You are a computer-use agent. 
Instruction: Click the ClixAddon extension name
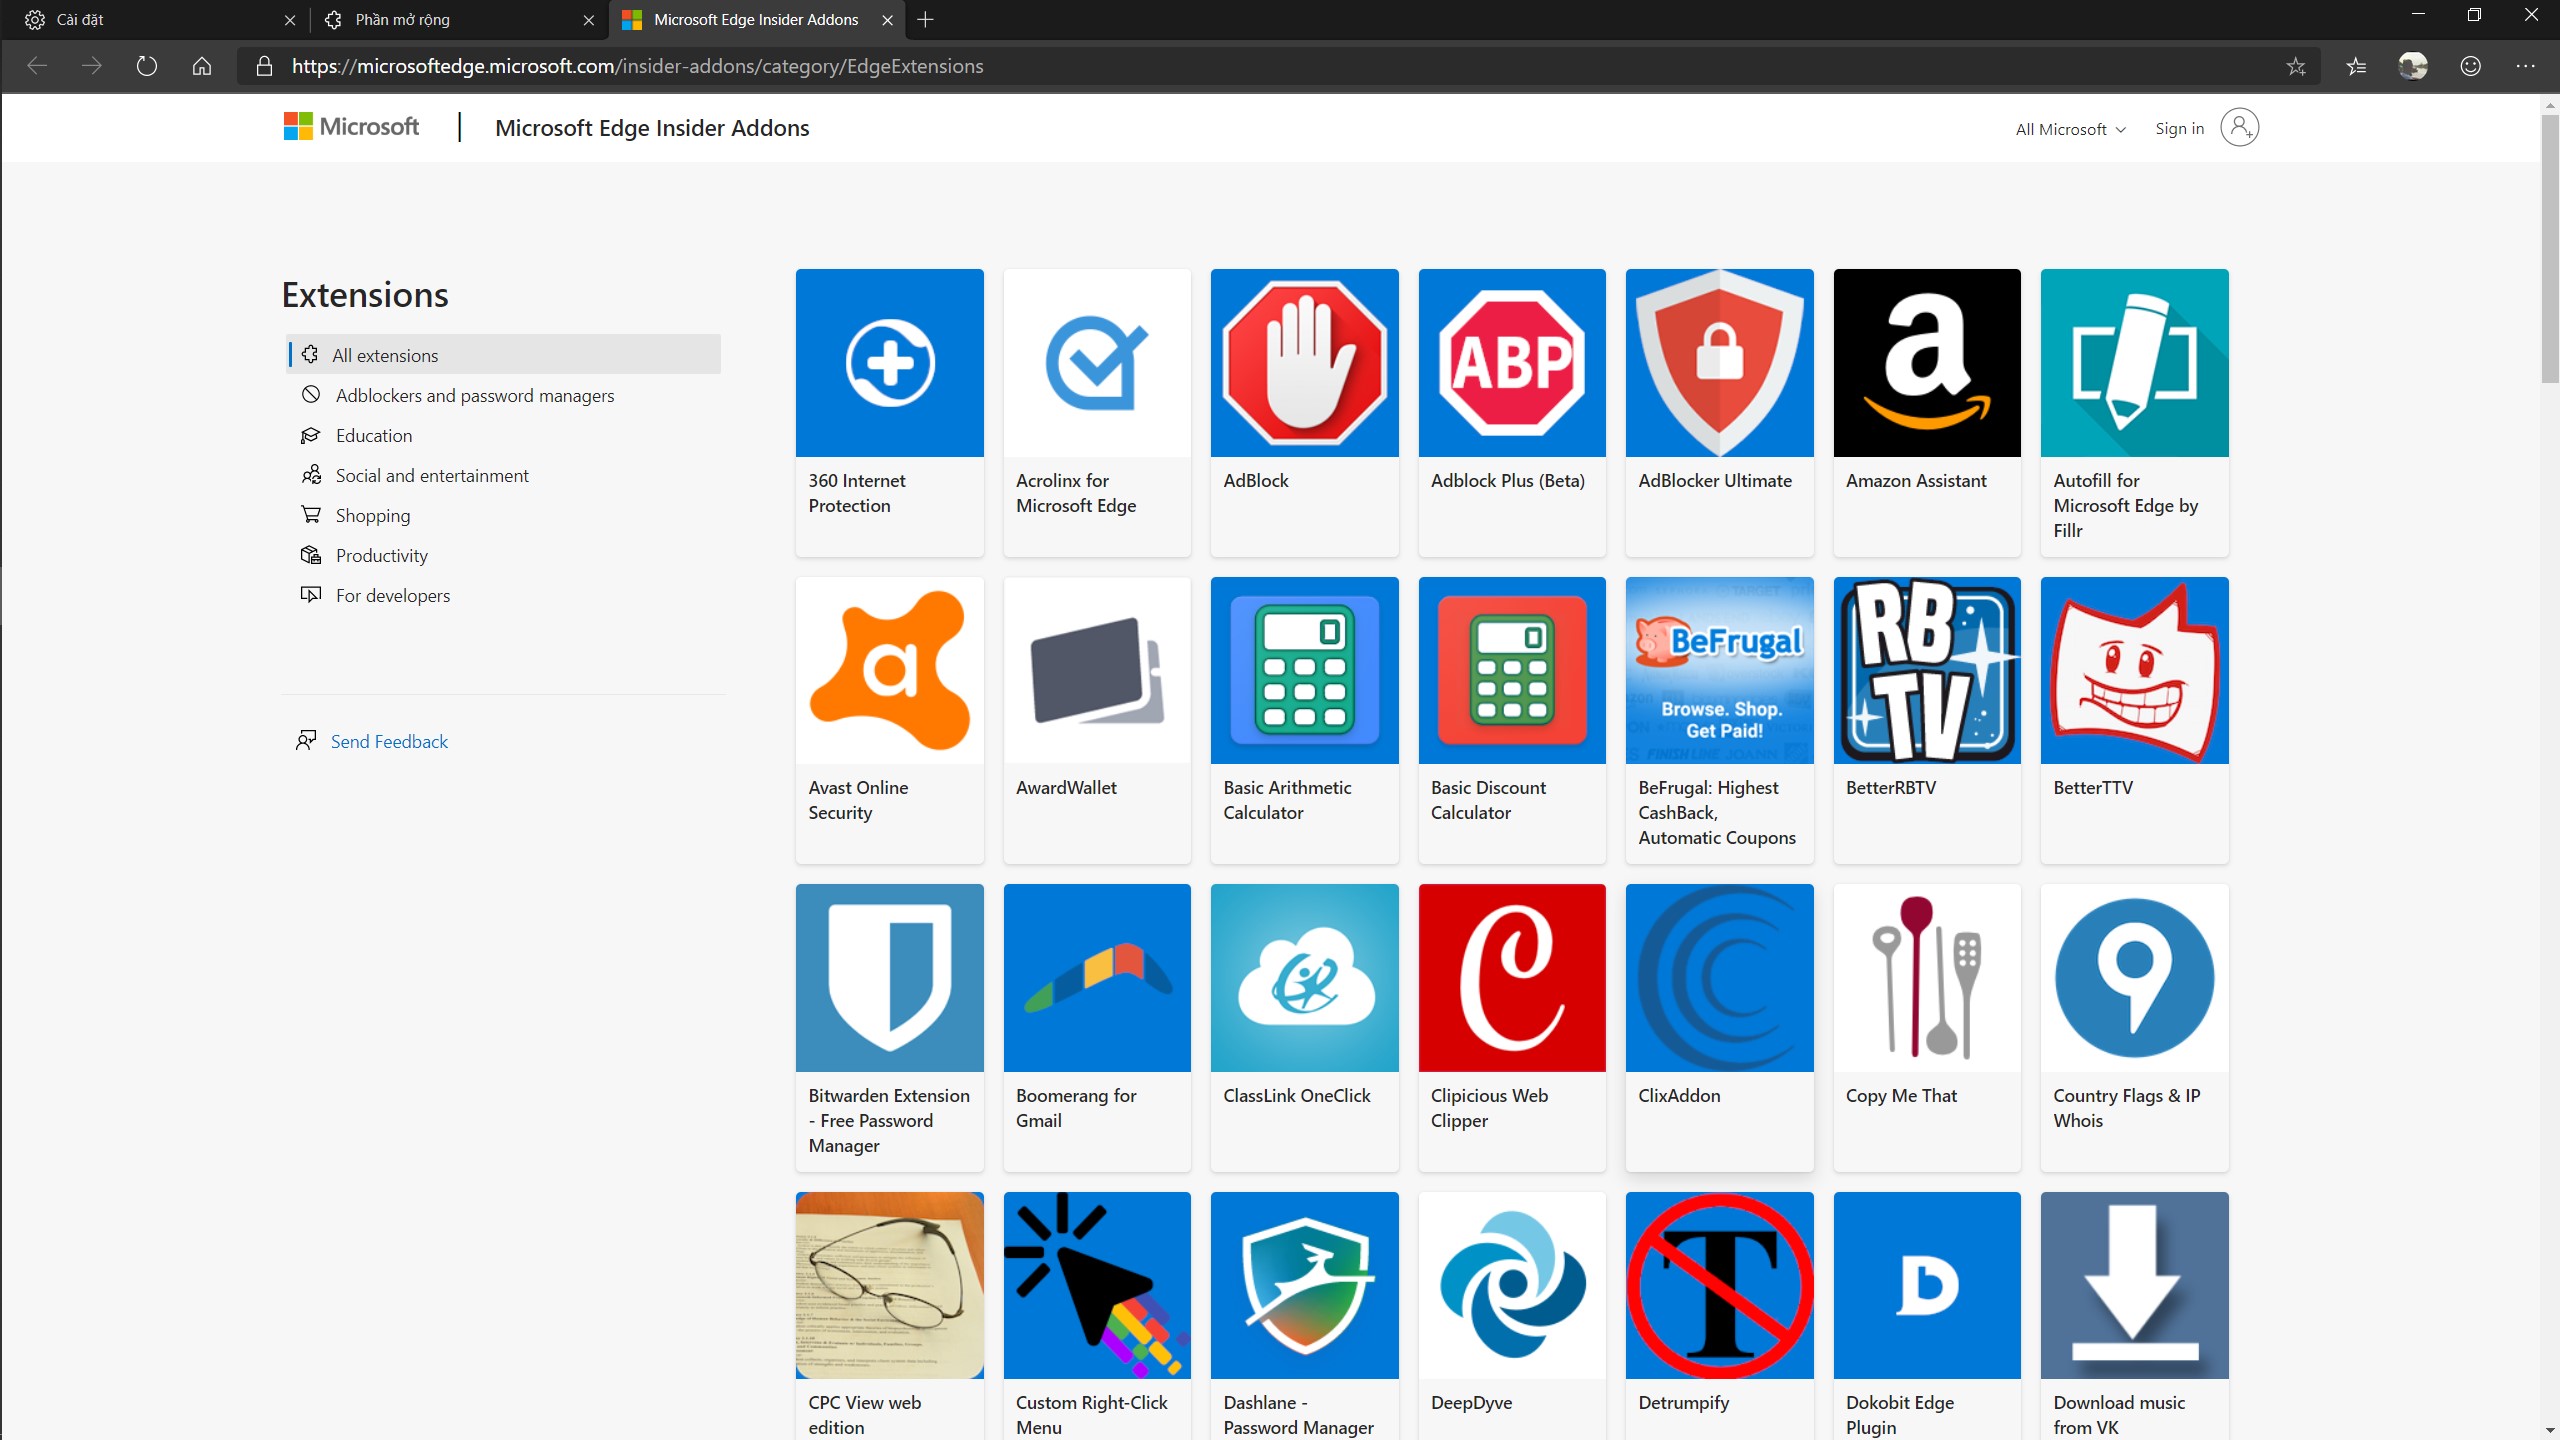tap(1679, 1096)
